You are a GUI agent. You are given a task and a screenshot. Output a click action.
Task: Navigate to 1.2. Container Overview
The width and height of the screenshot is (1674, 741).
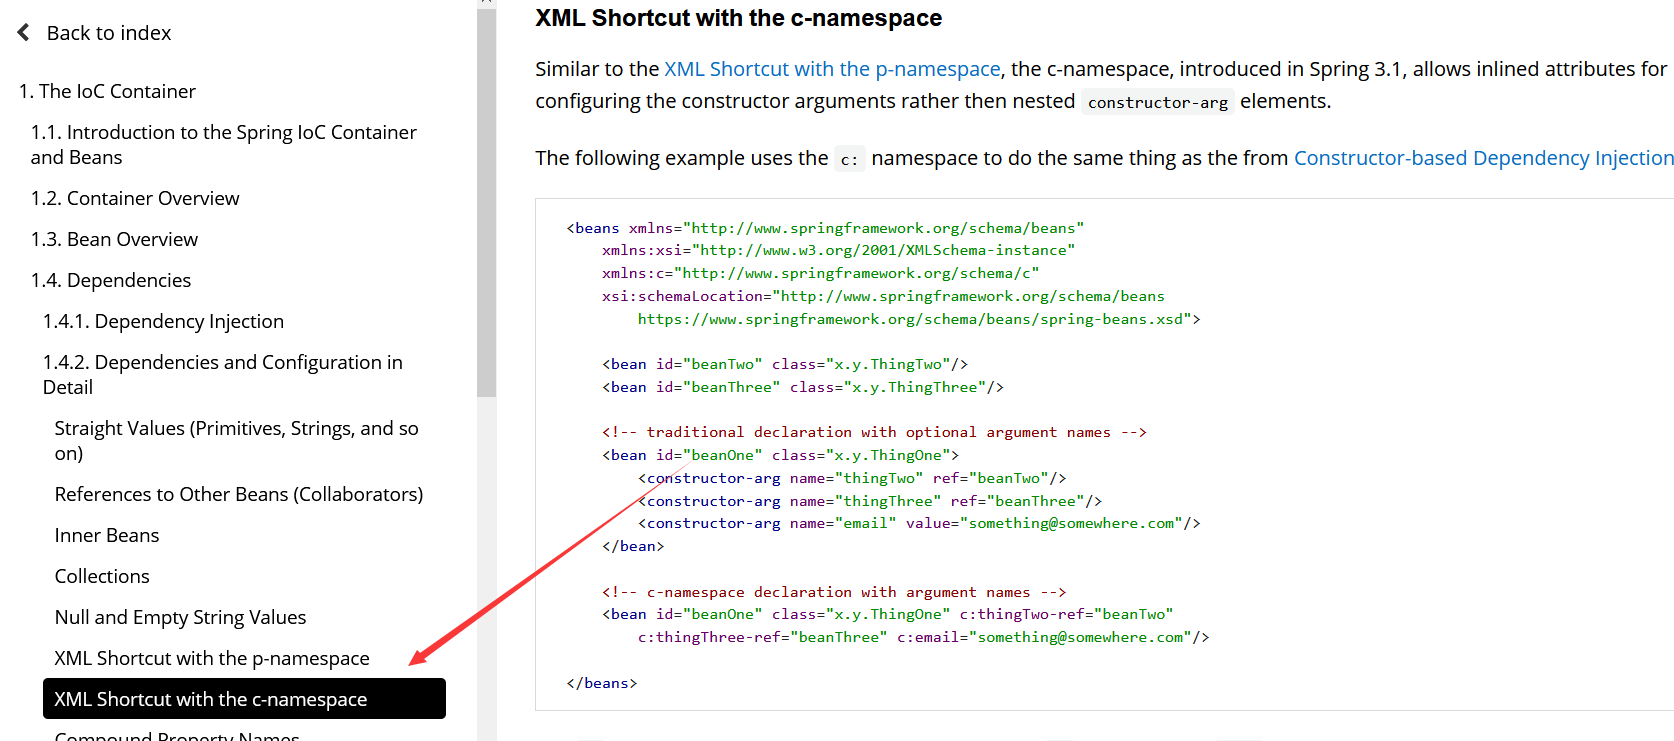[x=135, y=198]
